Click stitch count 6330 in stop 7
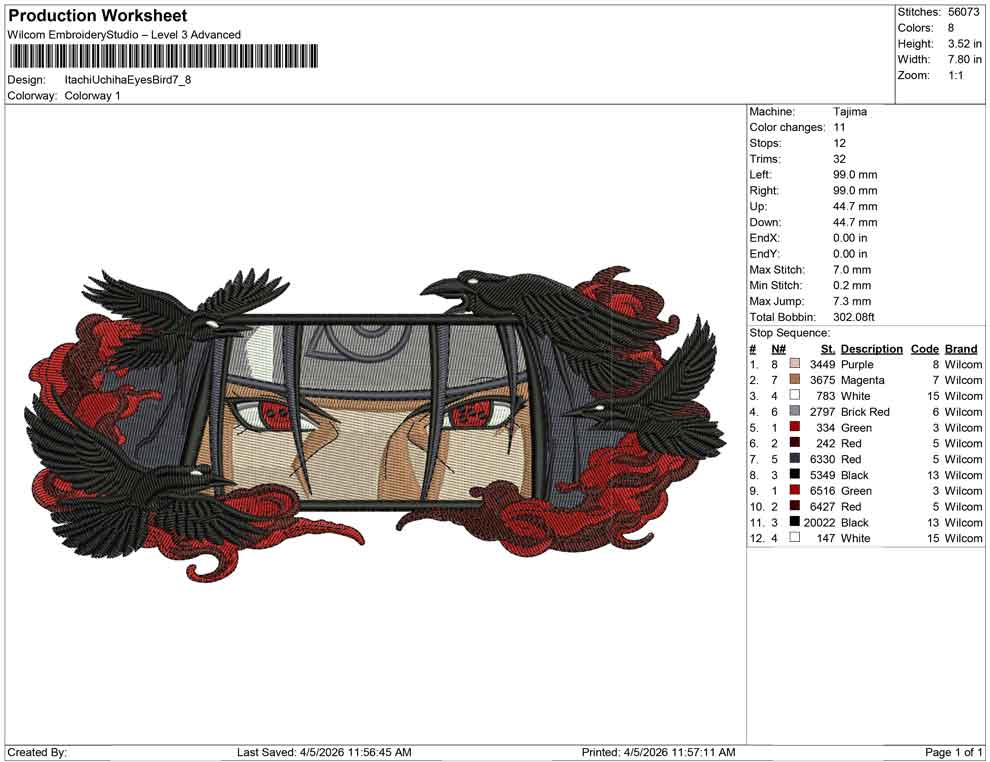990x762 pixels. coord(823,460)
